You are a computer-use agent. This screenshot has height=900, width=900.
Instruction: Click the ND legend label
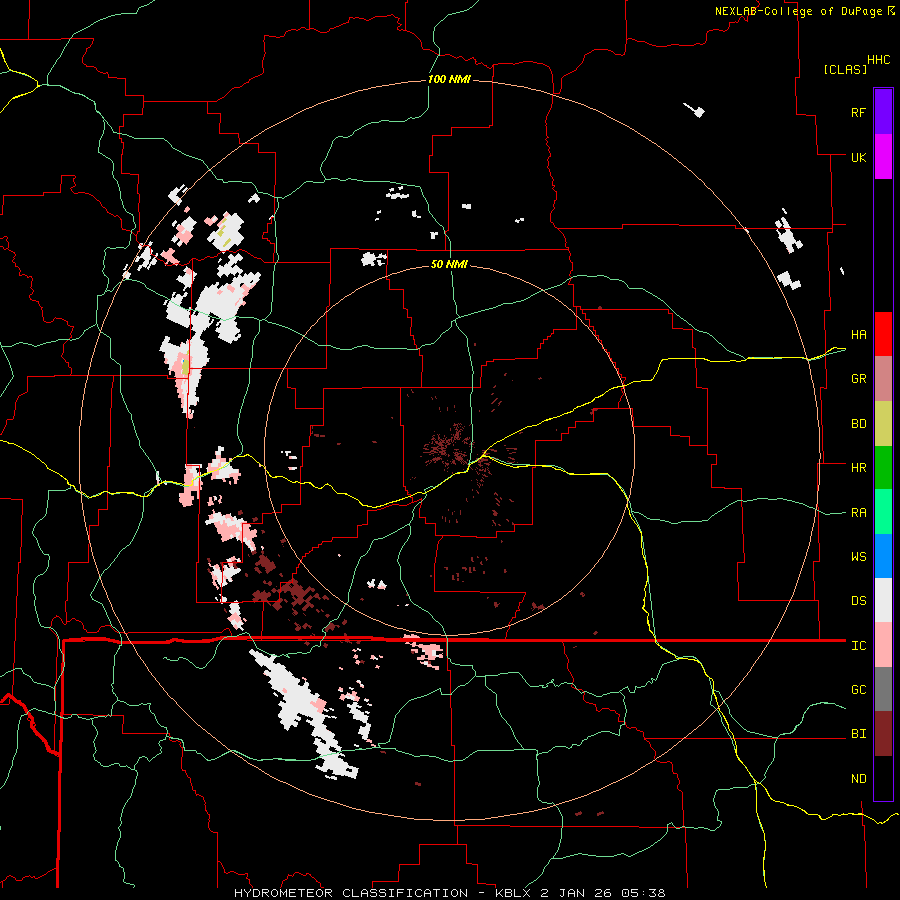[x=858, y=779]
